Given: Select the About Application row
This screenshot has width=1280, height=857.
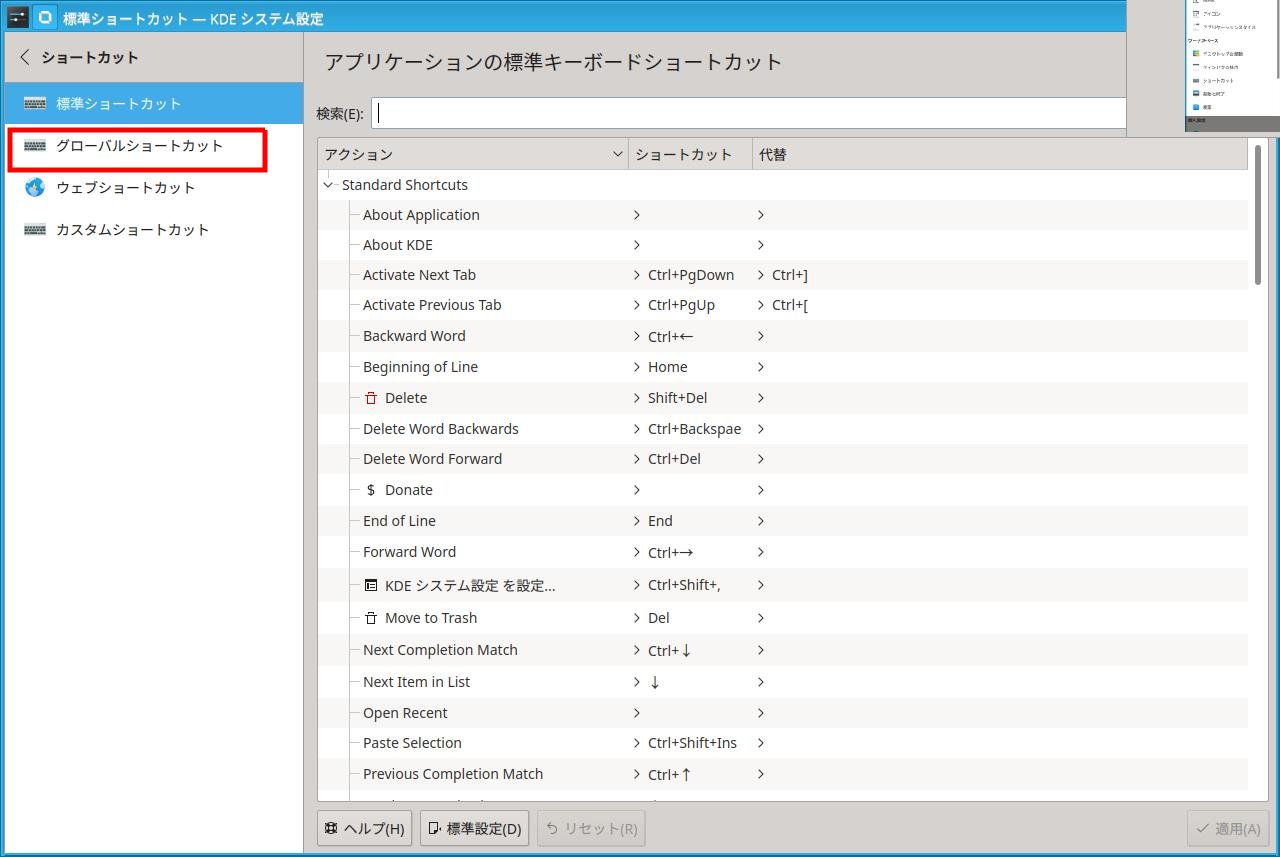Looking at the screenshot, I should 783,215.
